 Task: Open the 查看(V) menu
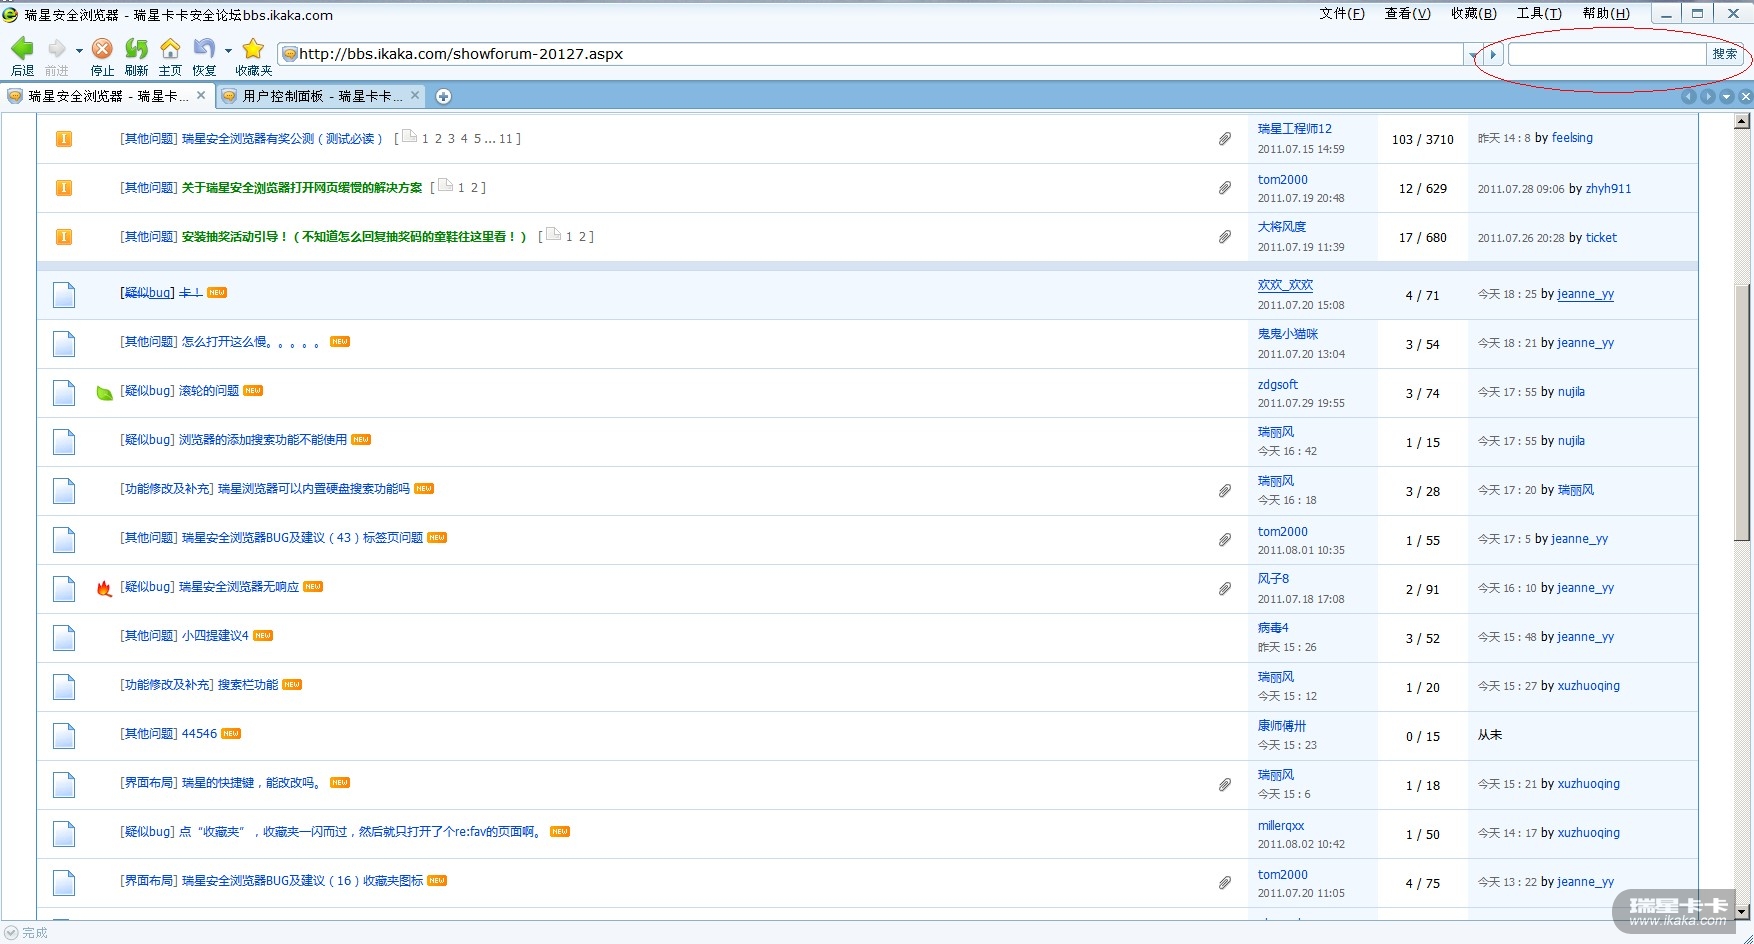tap(1408, 13)
